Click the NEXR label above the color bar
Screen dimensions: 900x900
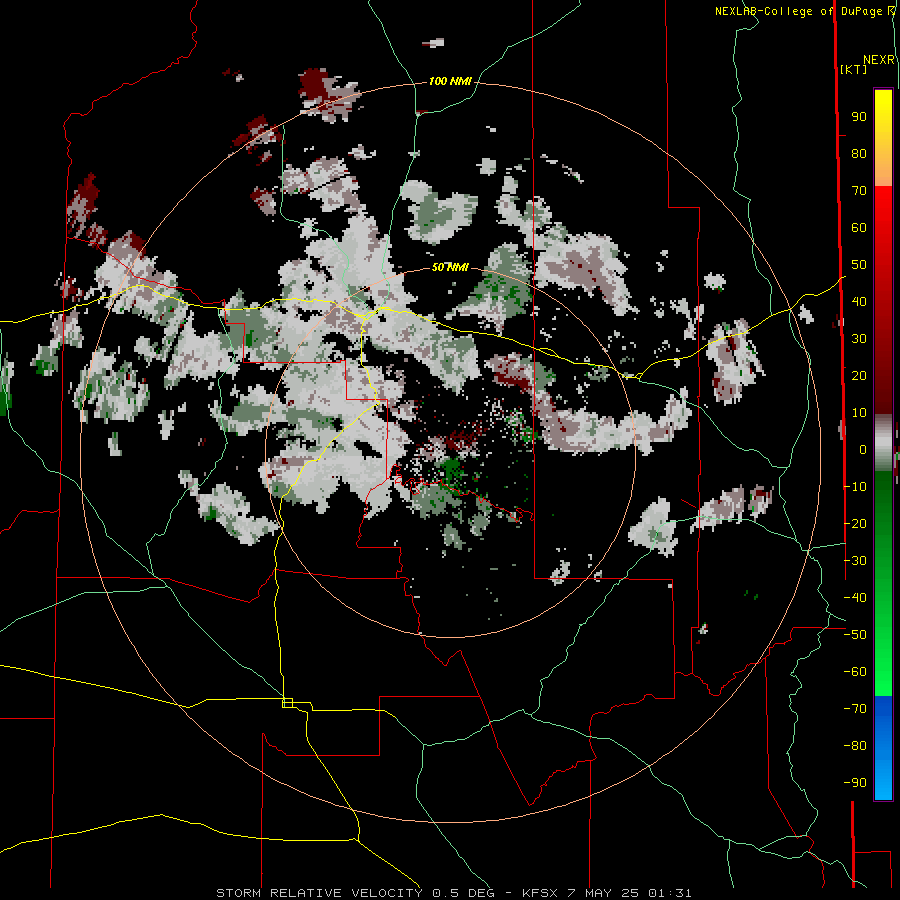pos(879,60)
